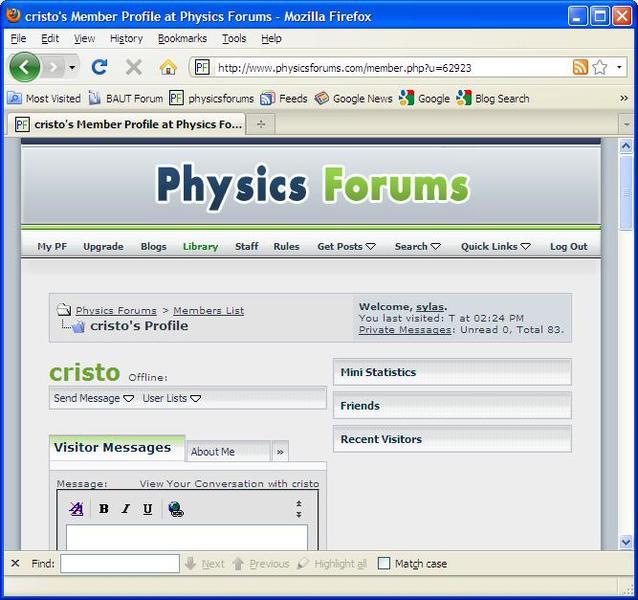
Task: Click the breadcrumb folder icon
Action: tap(64, 310)
